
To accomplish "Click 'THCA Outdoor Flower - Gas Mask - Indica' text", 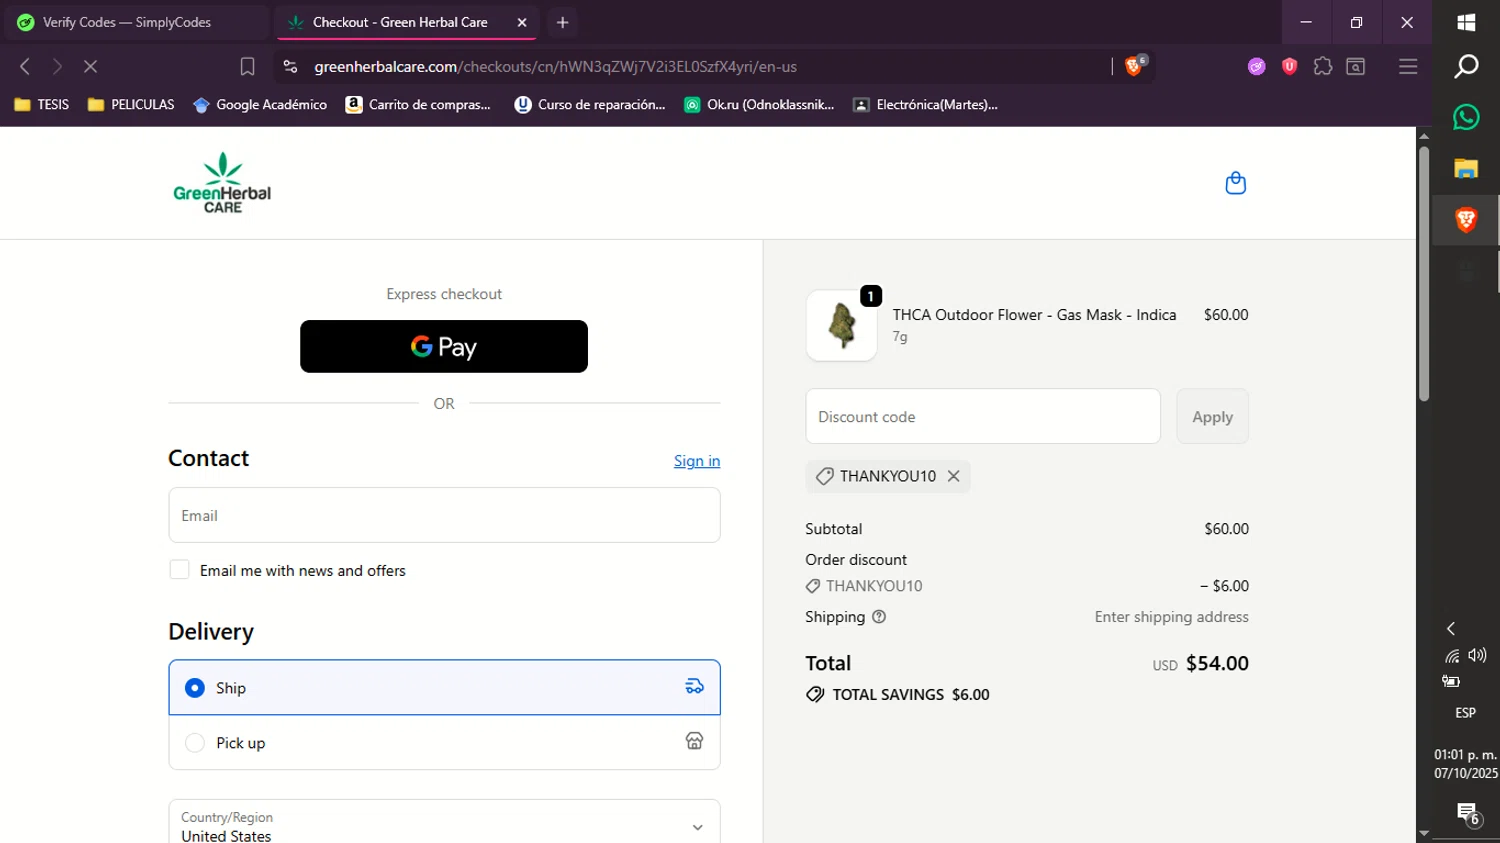I will tap(1034, 315).
